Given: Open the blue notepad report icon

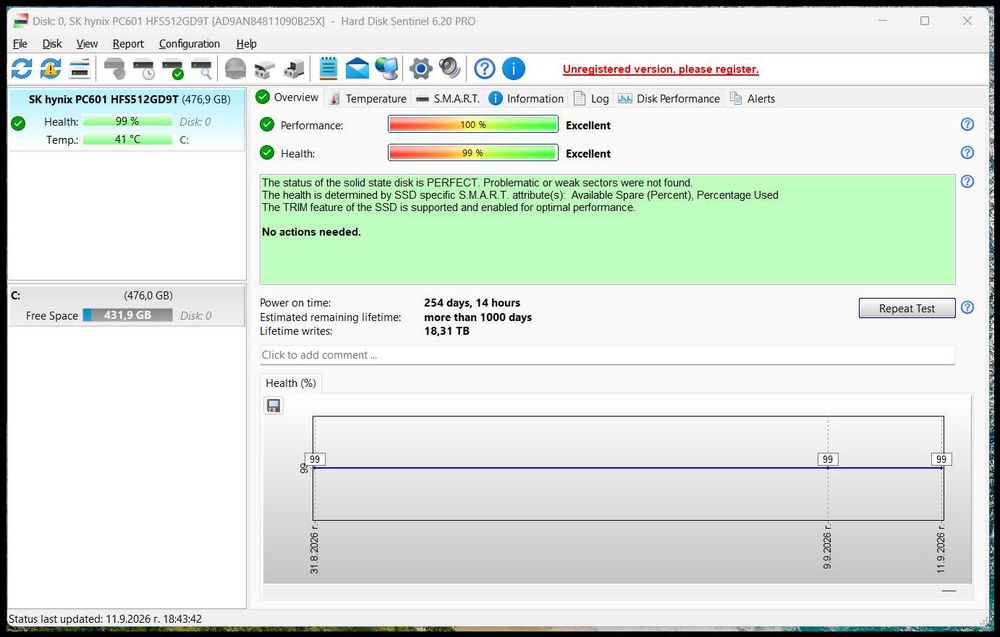Looking at the screenshot, I should [x=328, y=68].
